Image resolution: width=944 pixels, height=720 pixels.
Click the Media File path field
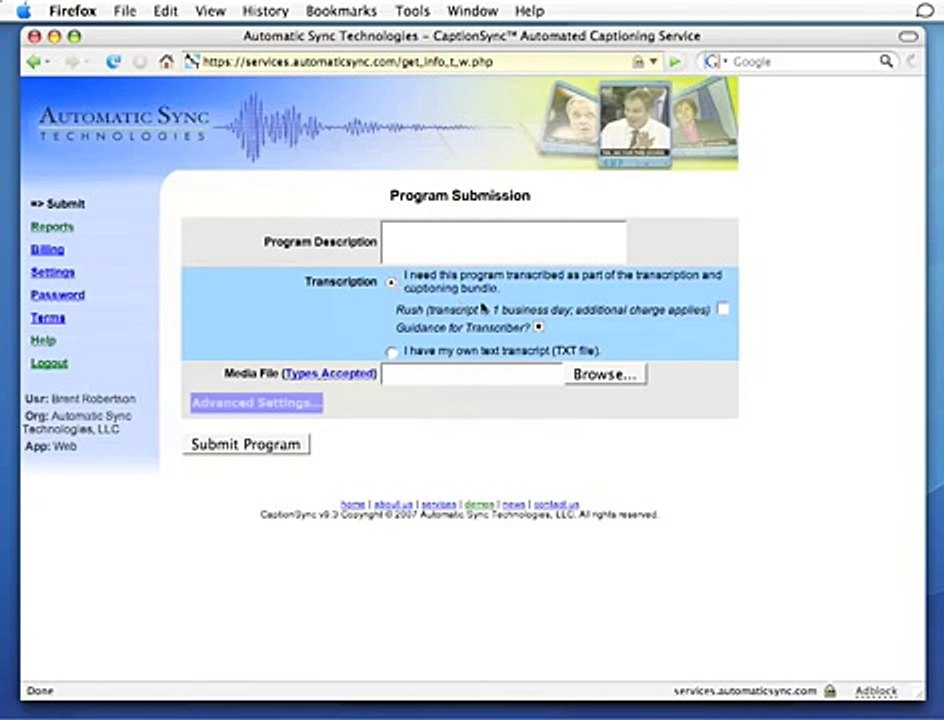pyautogui.click(x=473, y=374)
